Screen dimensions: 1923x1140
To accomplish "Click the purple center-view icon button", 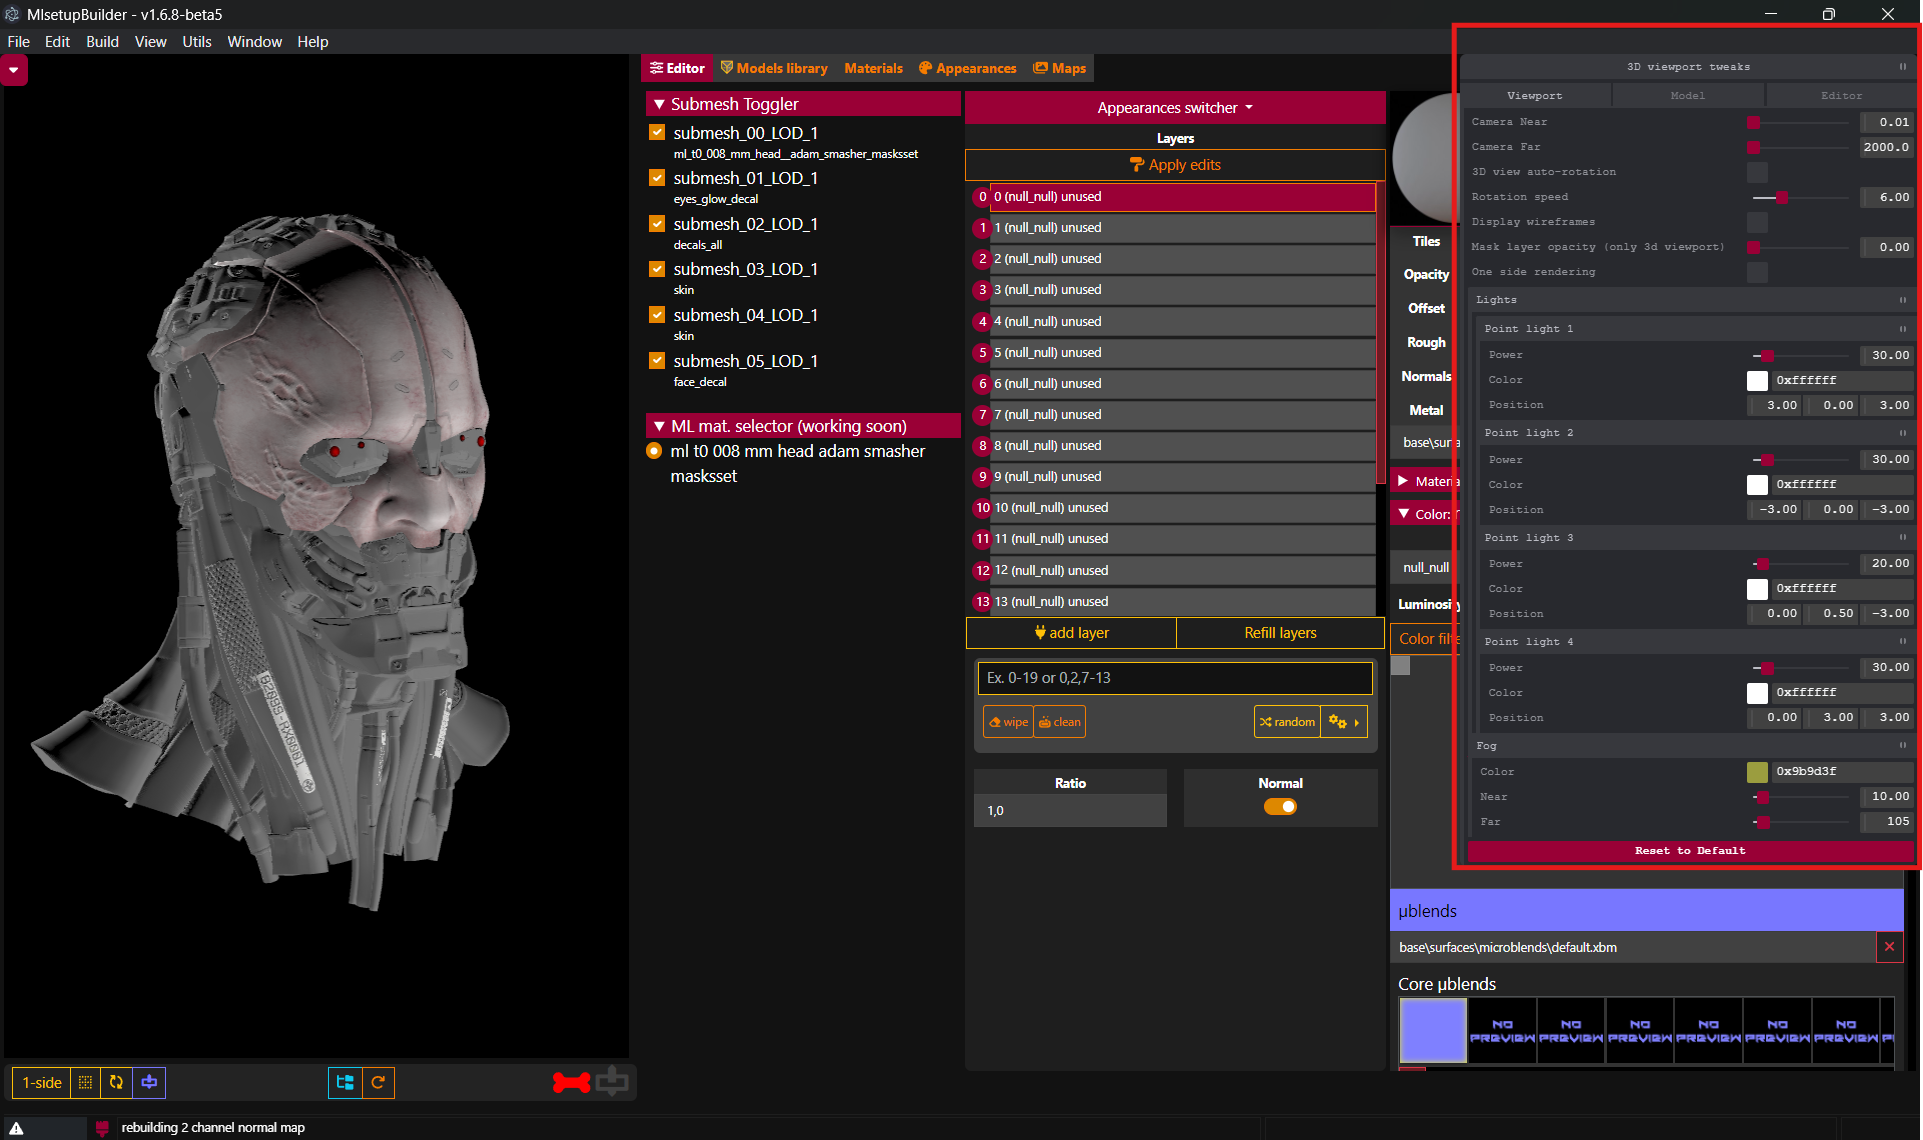I will point(149,1082).
